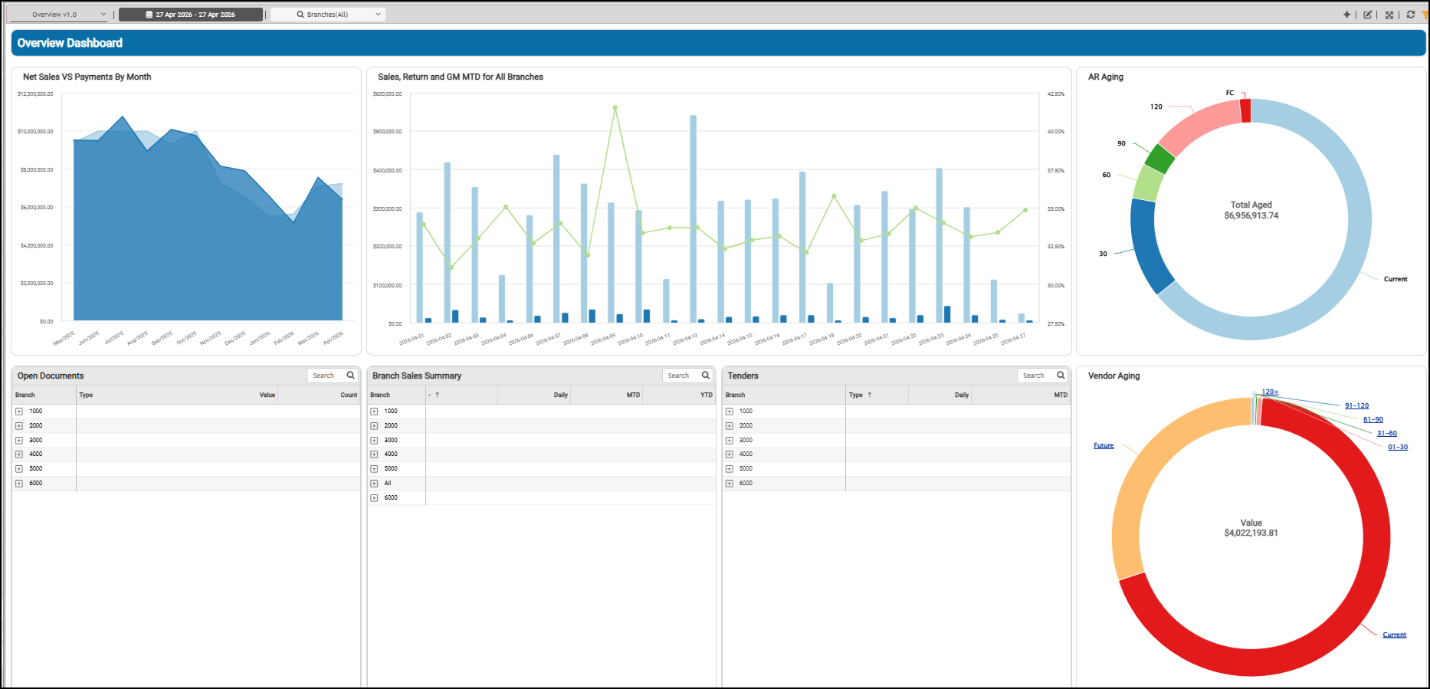Click the Branch Sales Summary search magnifier
The width and height of the screenshot is (1430, 689).
705,376
